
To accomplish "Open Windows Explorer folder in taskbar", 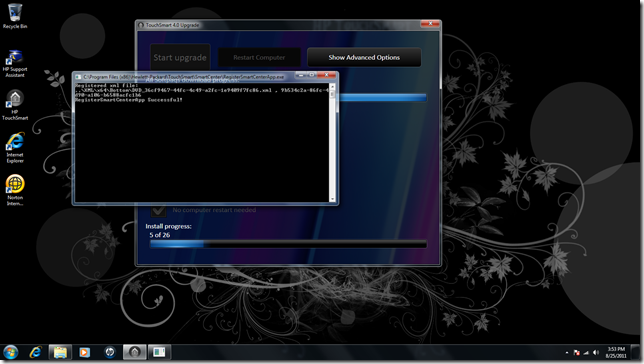I will pyautogui.click(x=60, y=352).
